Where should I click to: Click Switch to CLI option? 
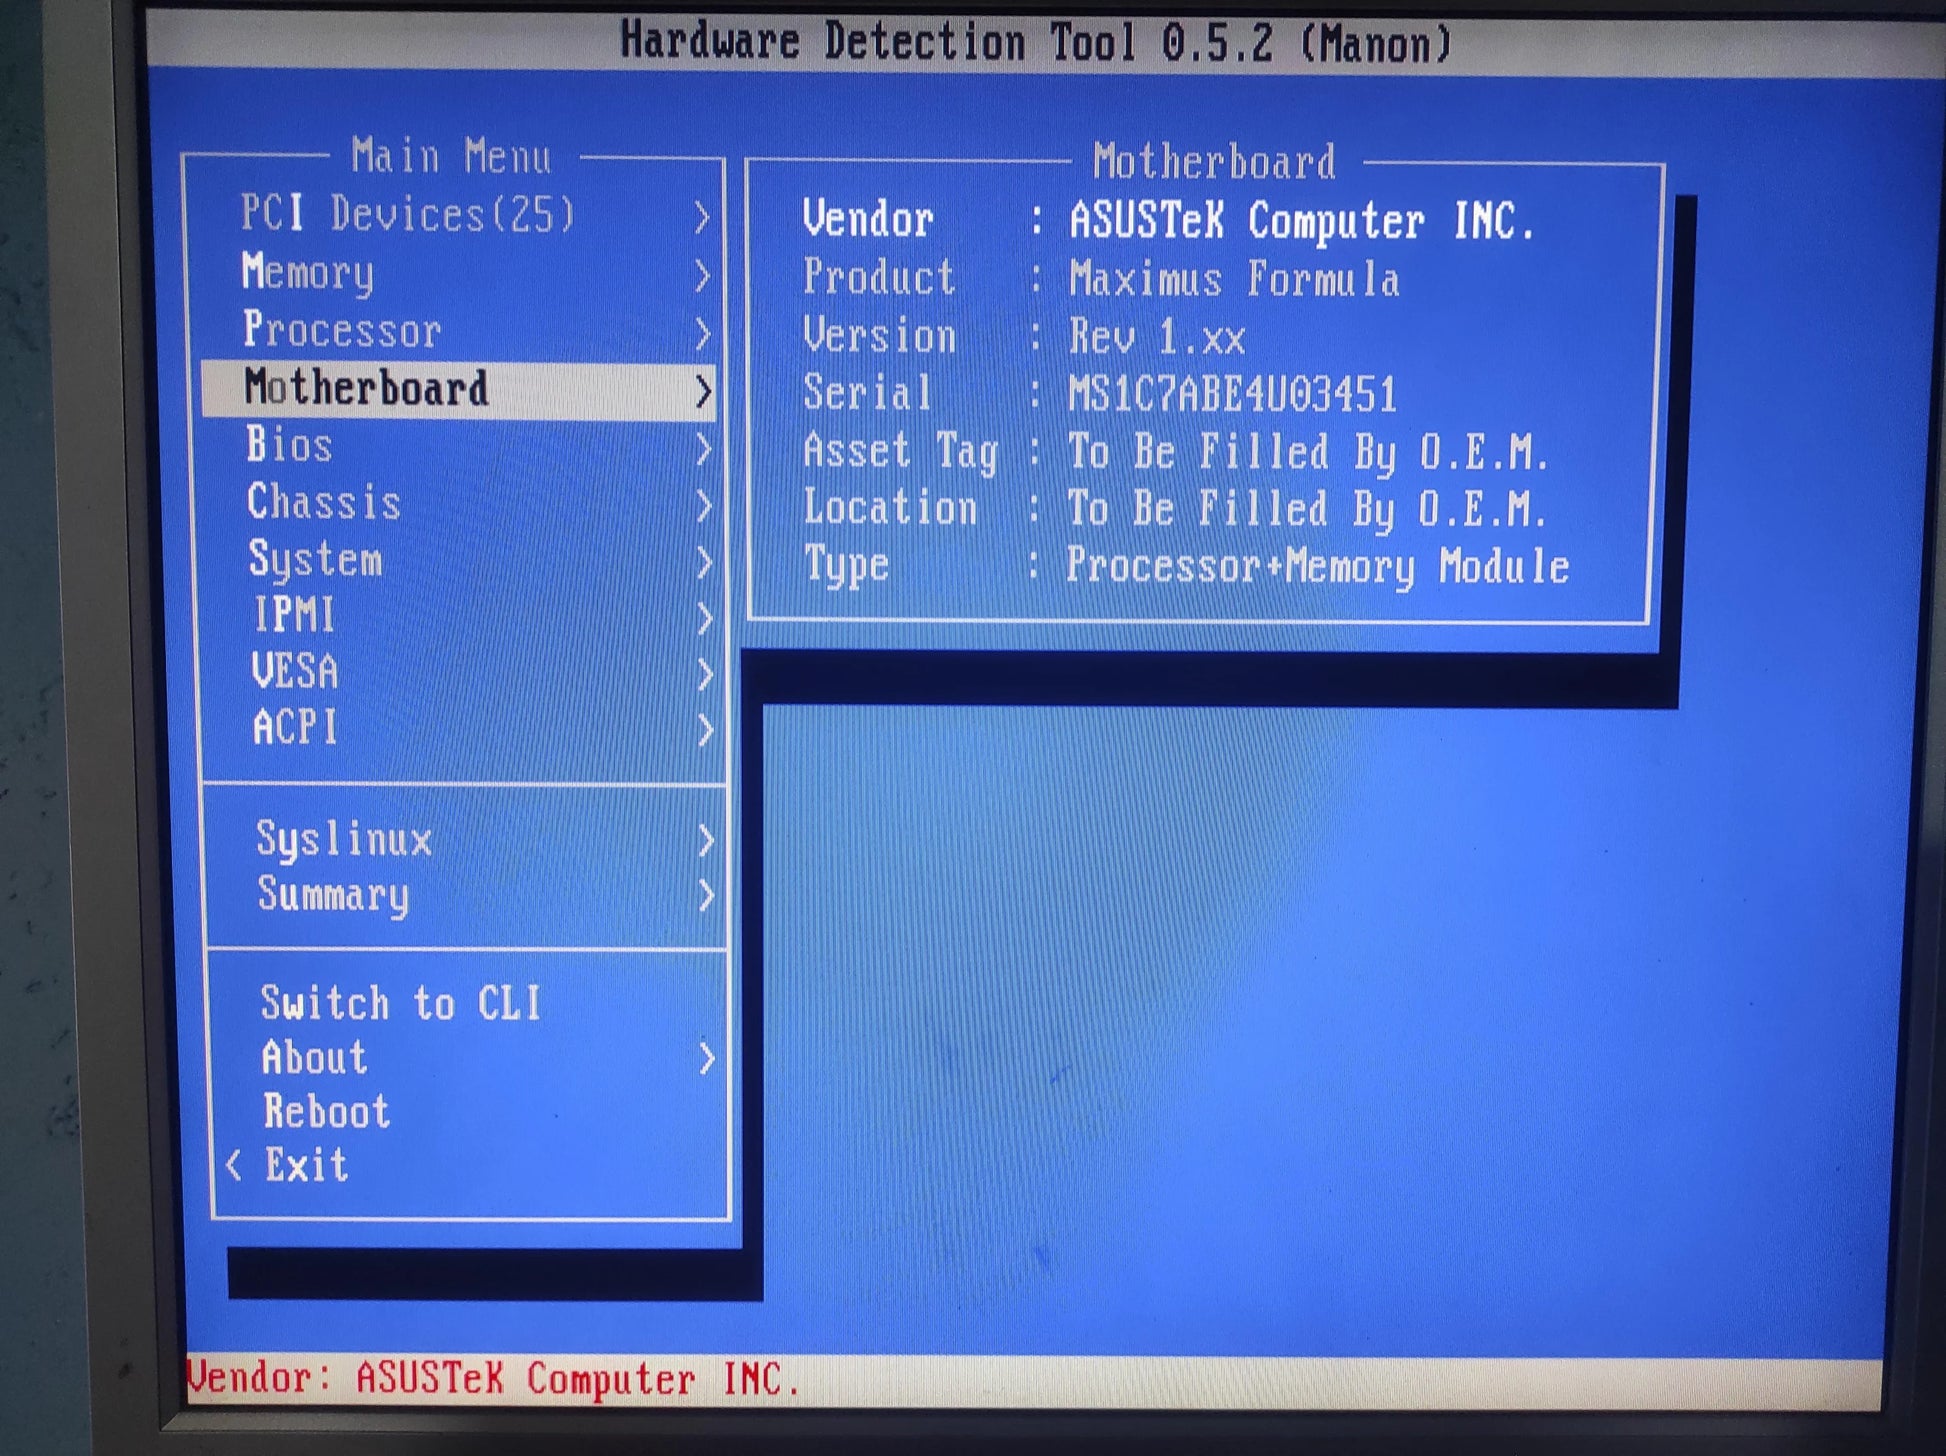[400, 1003]
